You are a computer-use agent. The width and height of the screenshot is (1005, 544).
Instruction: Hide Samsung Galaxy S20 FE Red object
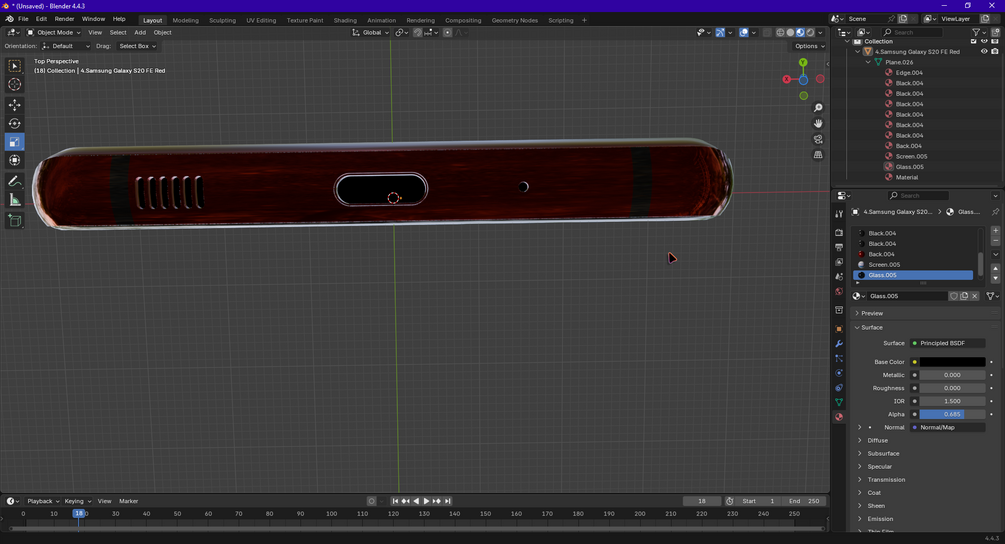point(984,51)
